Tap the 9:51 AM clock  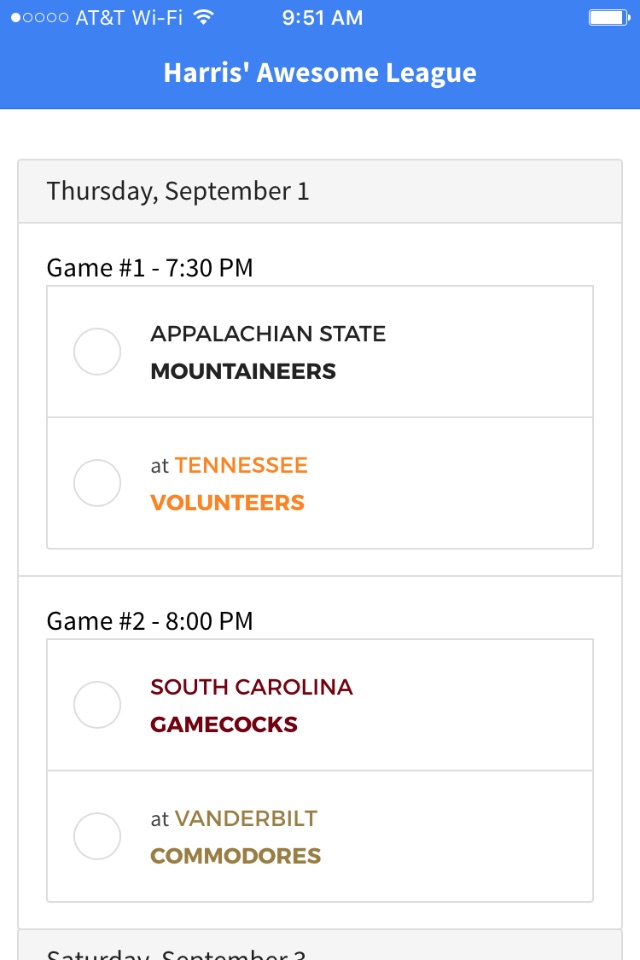click(x=322, y=17)
